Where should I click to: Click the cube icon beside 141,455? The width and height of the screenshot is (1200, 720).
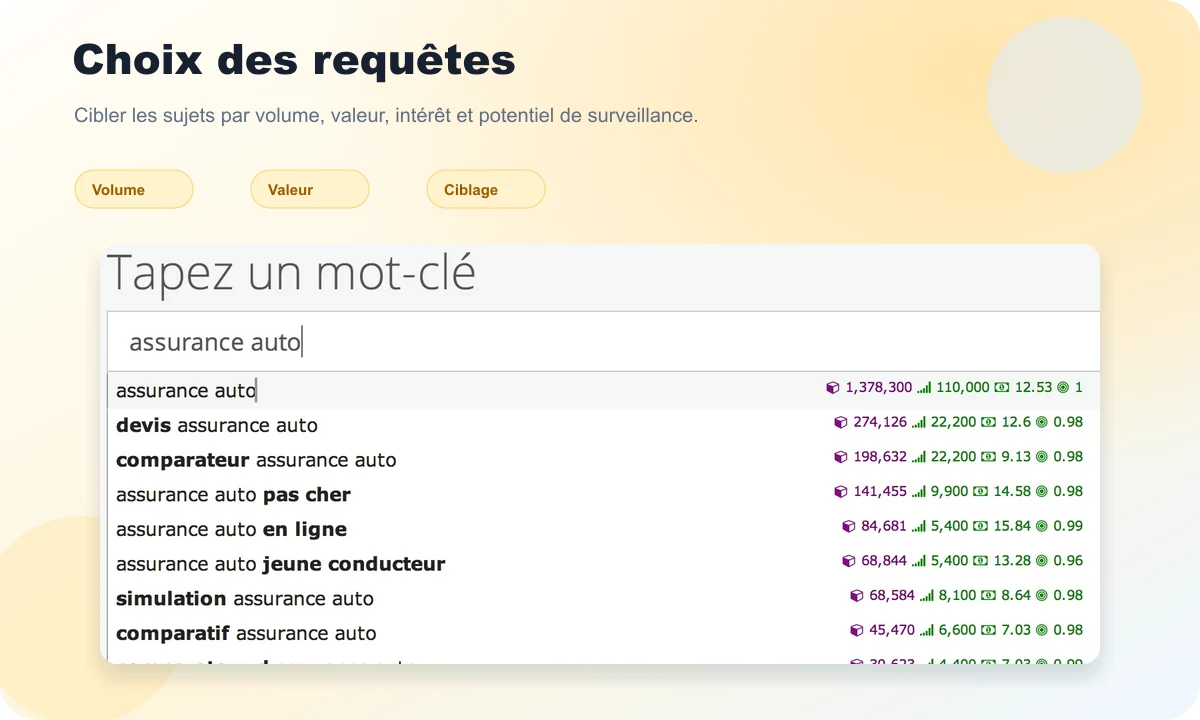[841, 492]
